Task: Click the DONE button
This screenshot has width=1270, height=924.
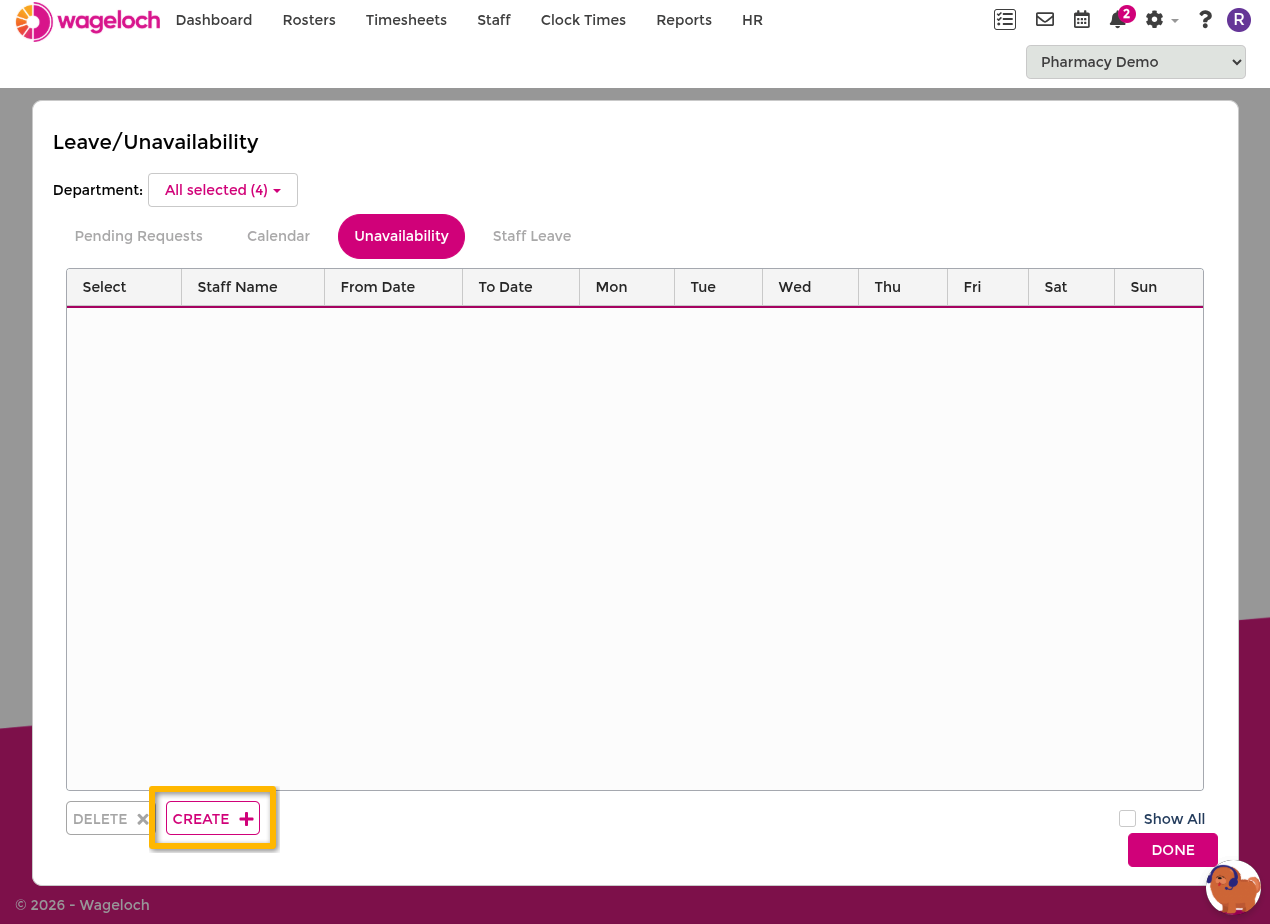Action: [x=1173, y=850]
